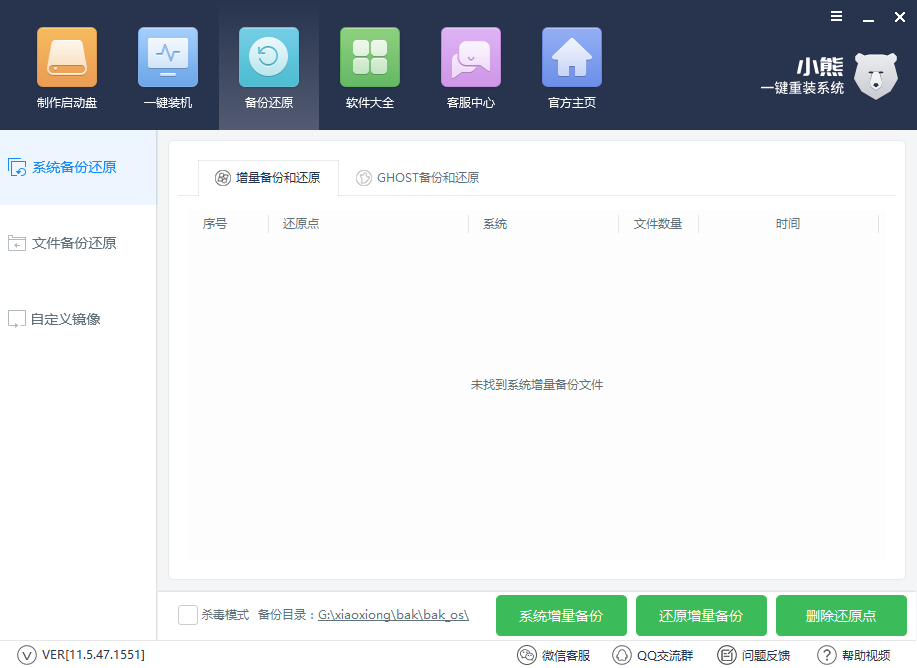This screenshot has height=668, width=917.
Task: Go to the 官方主页 official homepage
Action: click(x=572, y=58)
